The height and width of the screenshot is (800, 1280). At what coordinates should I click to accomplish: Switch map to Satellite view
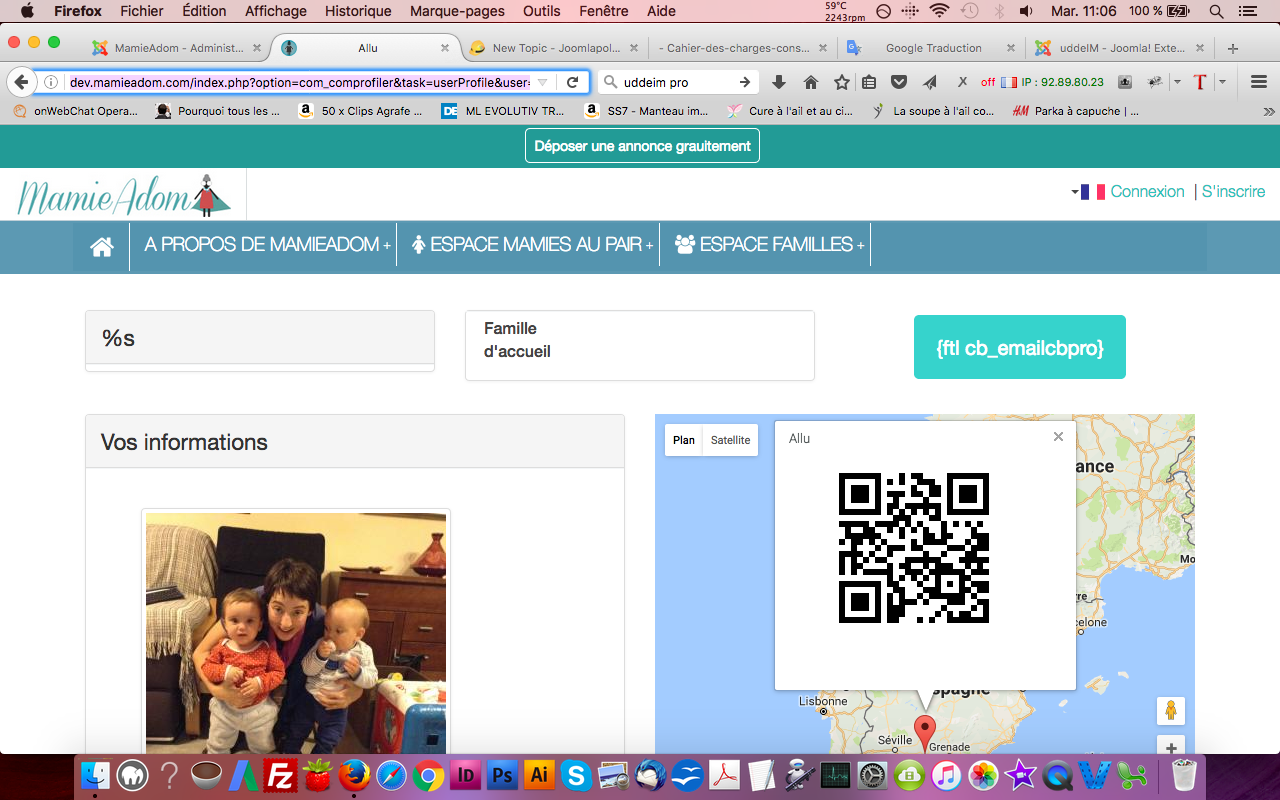coord(730,440)
